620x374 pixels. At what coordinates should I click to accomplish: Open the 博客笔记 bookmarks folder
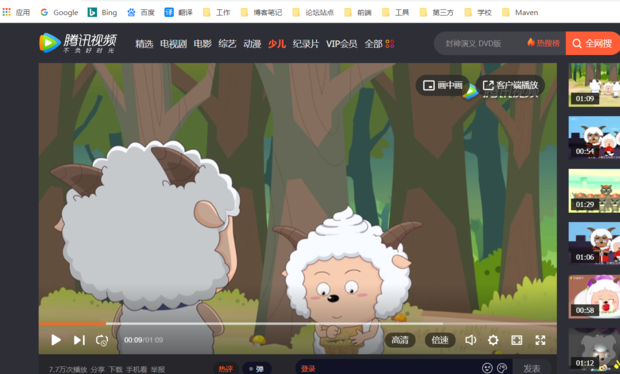click(261, 12)
